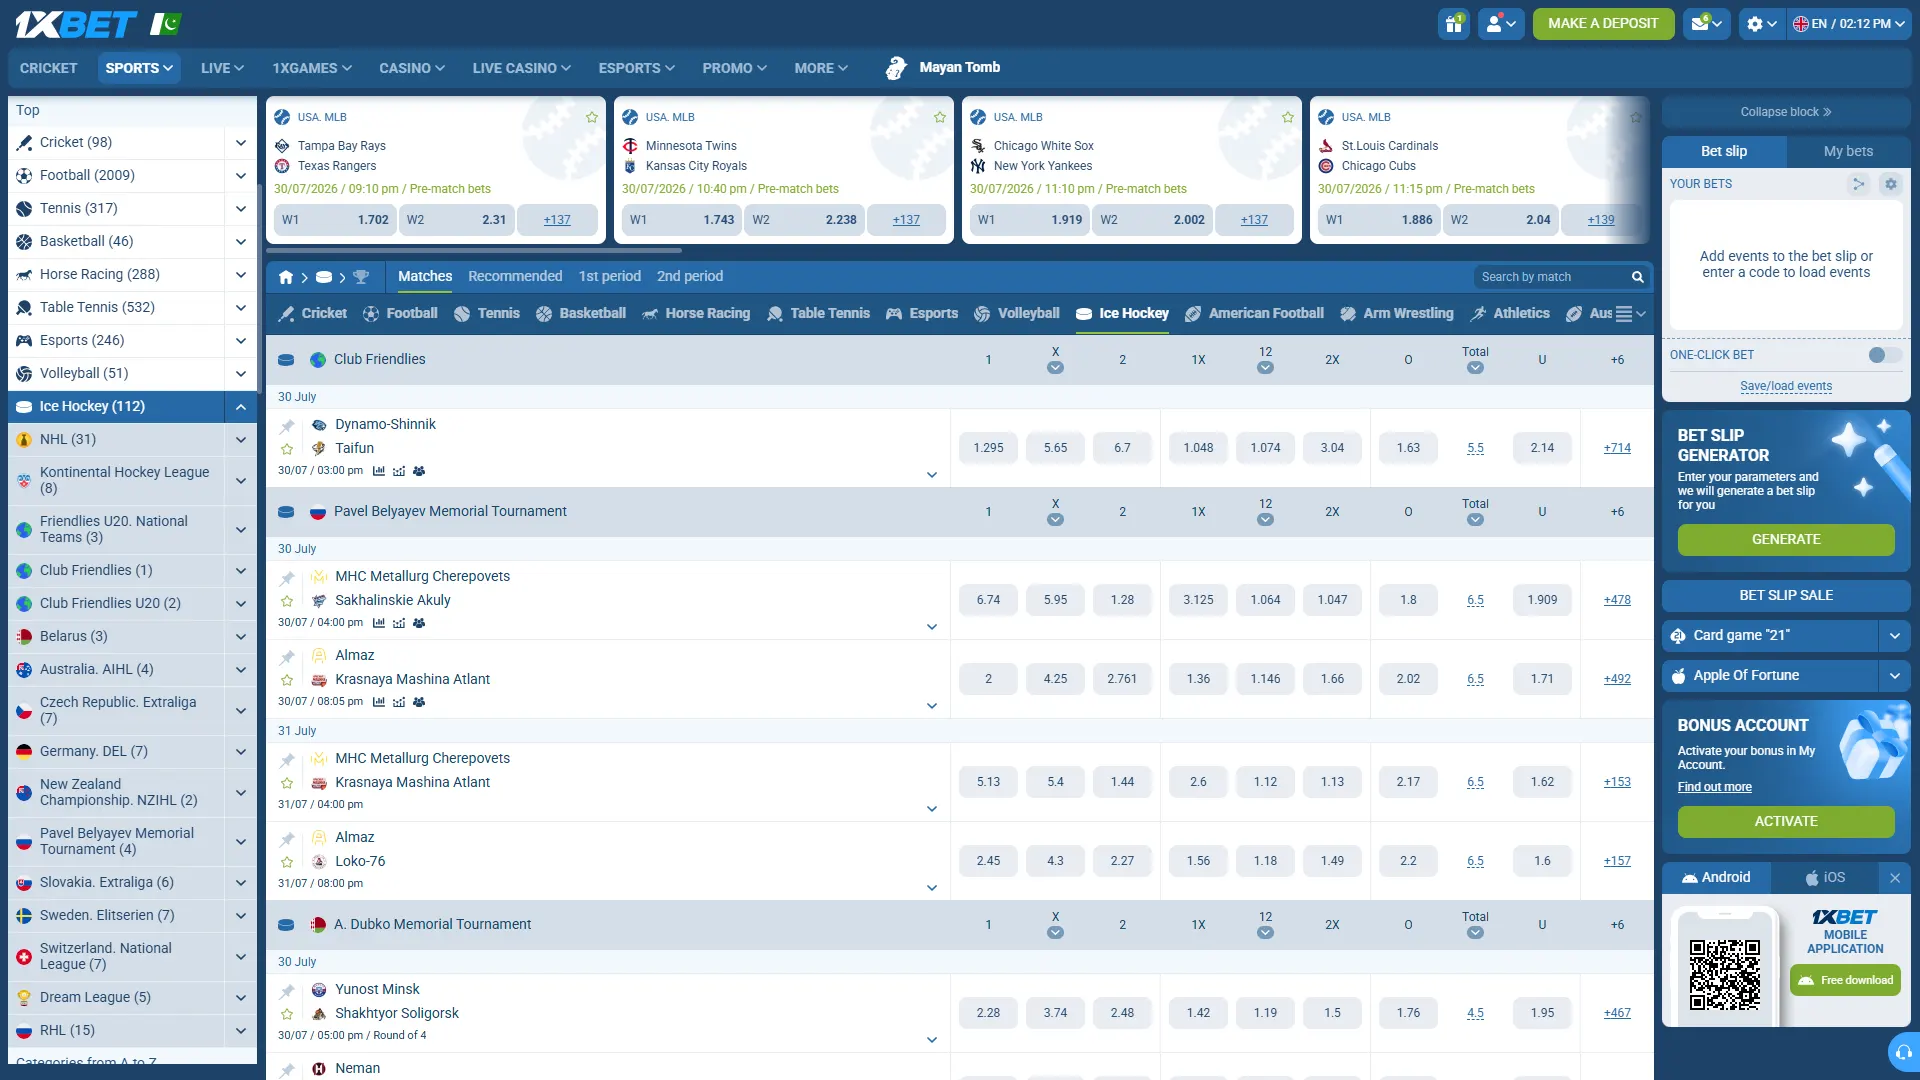The width and height of the screenshot is (1920, 1080).
Task: Click Collapse block link
Action: click(x=1786, y=112)
